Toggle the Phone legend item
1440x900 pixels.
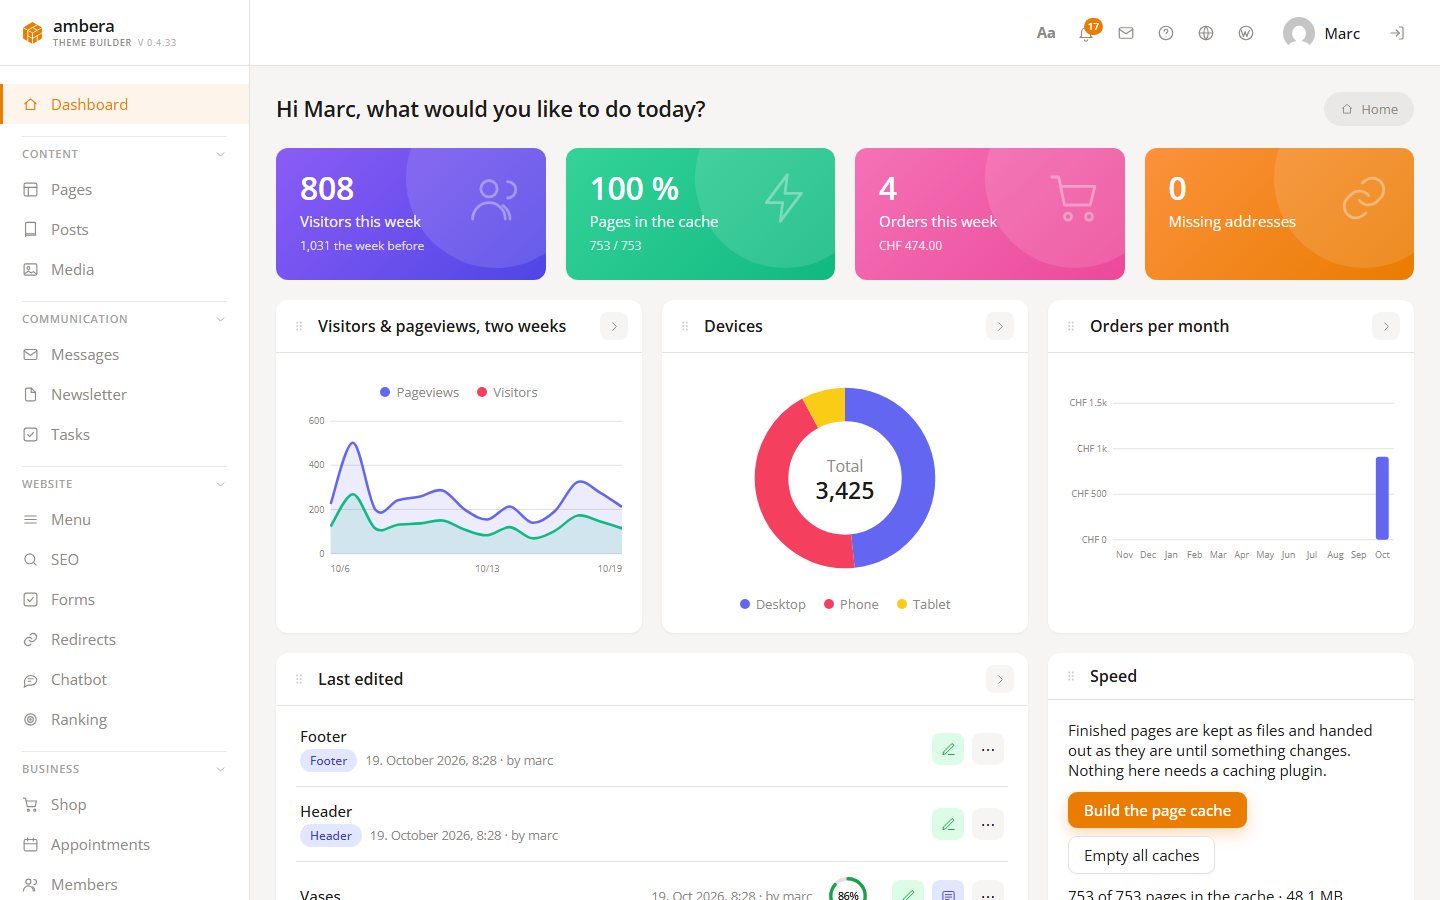pyautogui.click(x=851, y=604)
